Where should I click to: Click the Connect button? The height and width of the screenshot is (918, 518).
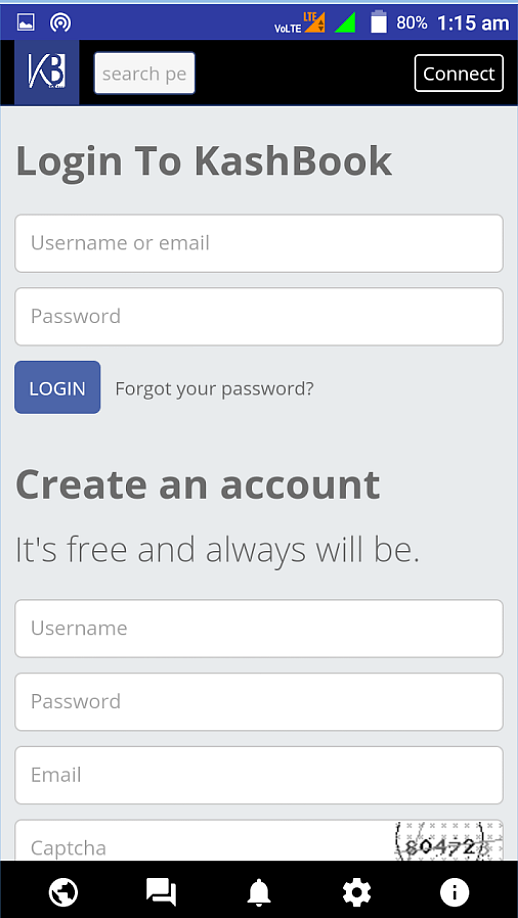coord(459,73)
